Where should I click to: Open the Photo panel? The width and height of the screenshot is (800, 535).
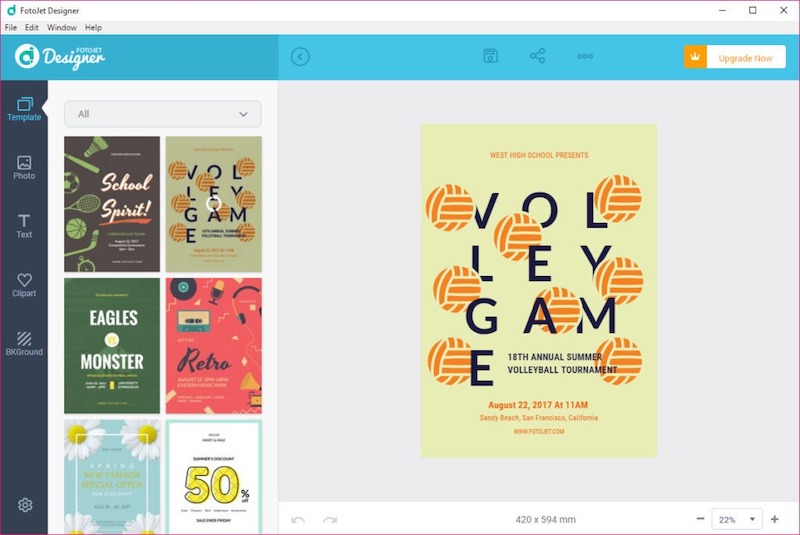(24, 167)
